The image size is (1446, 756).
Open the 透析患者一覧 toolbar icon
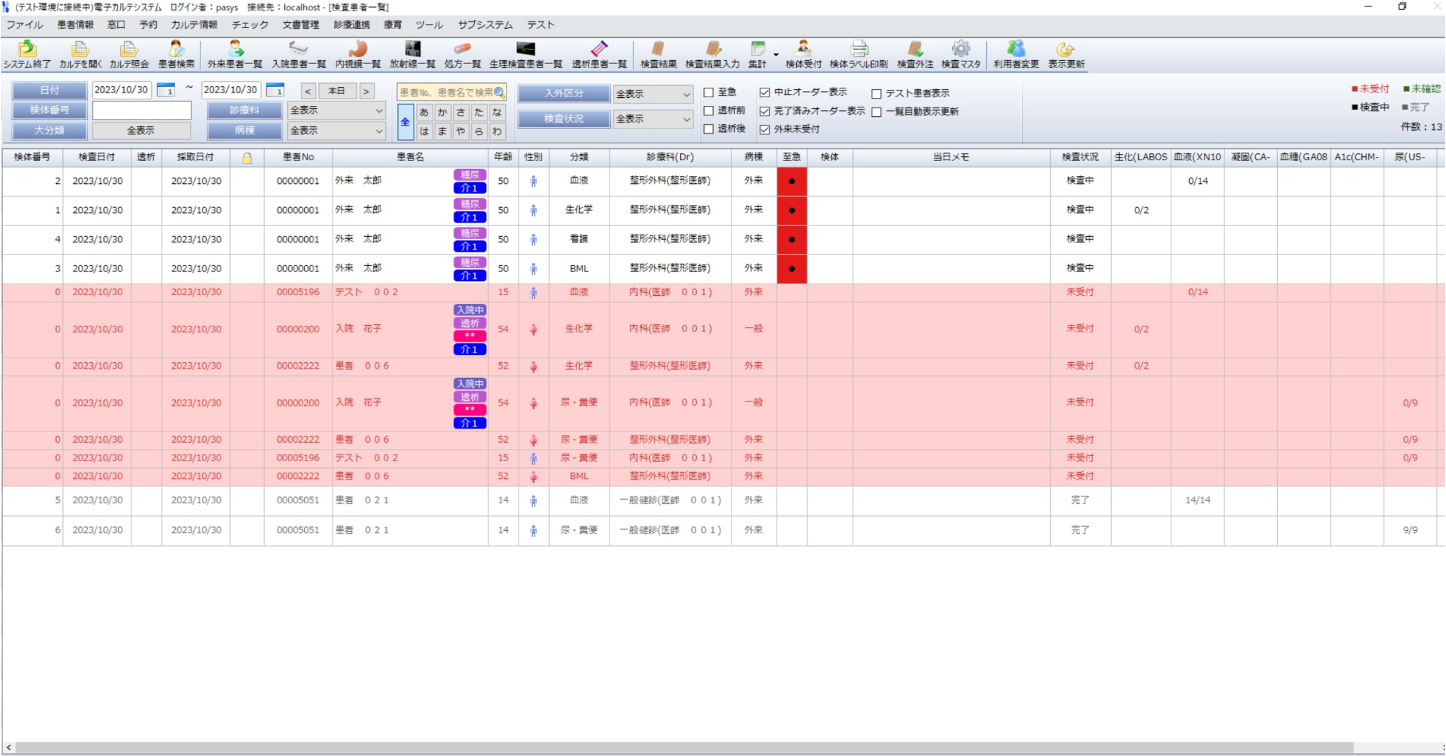[599, 49]
